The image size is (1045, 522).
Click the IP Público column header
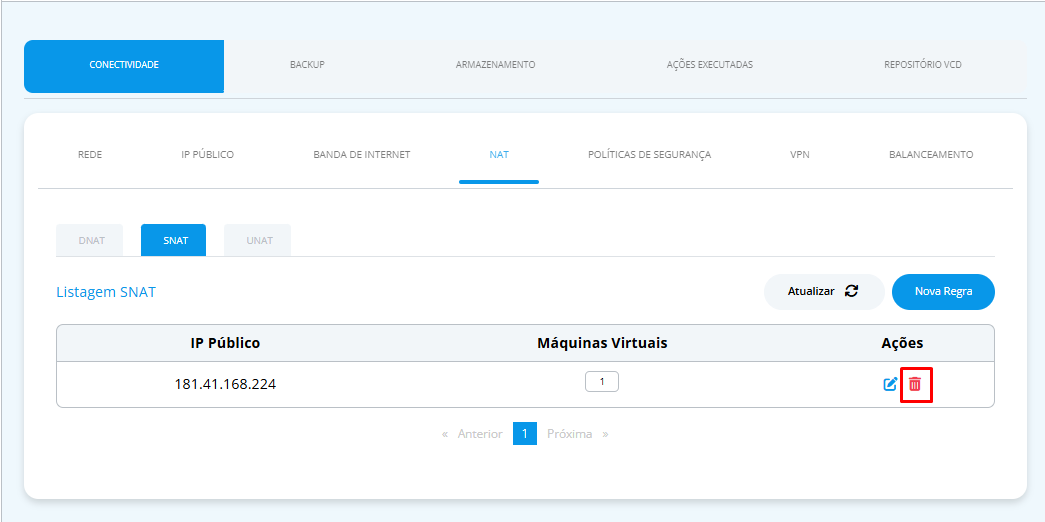(x=225, y=343)
